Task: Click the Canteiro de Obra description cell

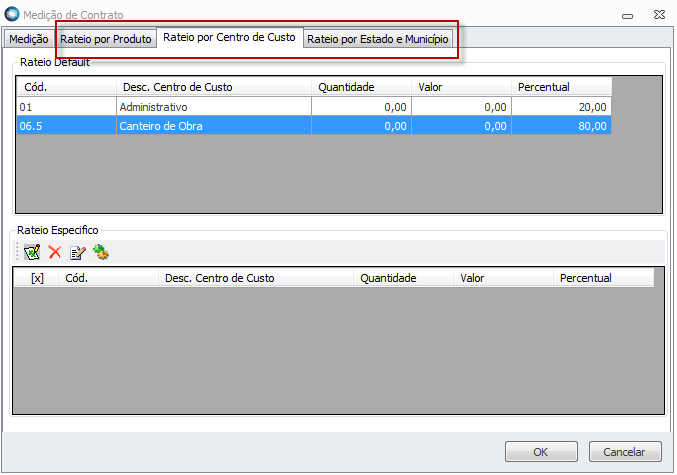Action: (214, 126)
